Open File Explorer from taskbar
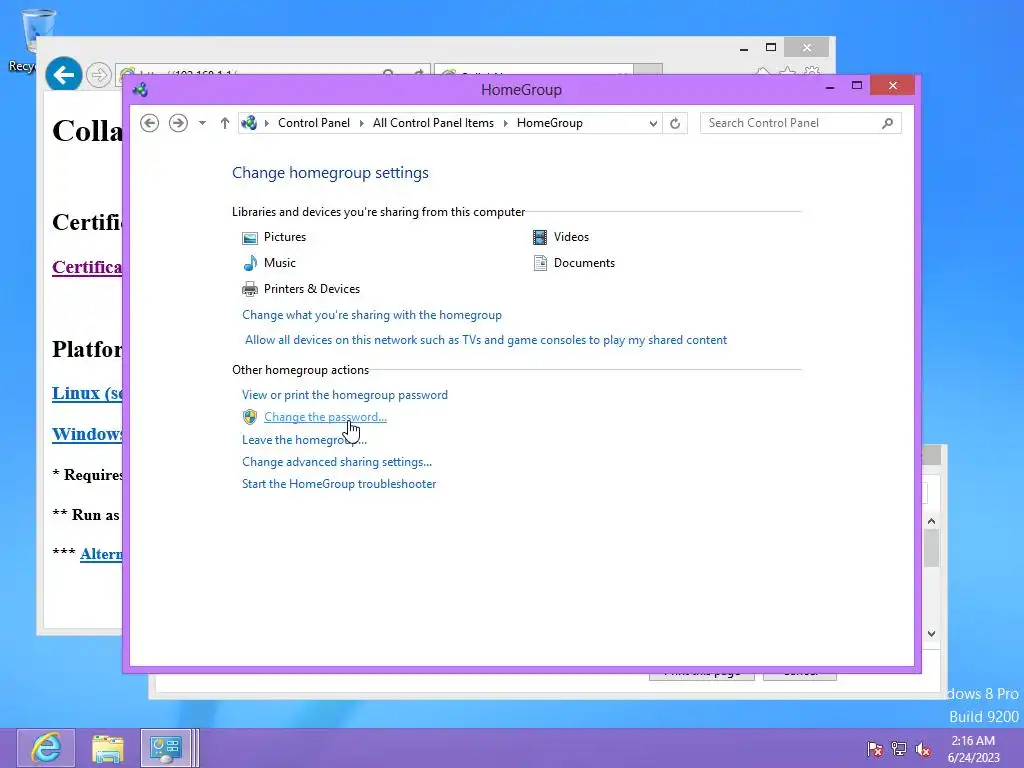The height and width of the screenshot is (768, 1024). click(x=108, y=748)
